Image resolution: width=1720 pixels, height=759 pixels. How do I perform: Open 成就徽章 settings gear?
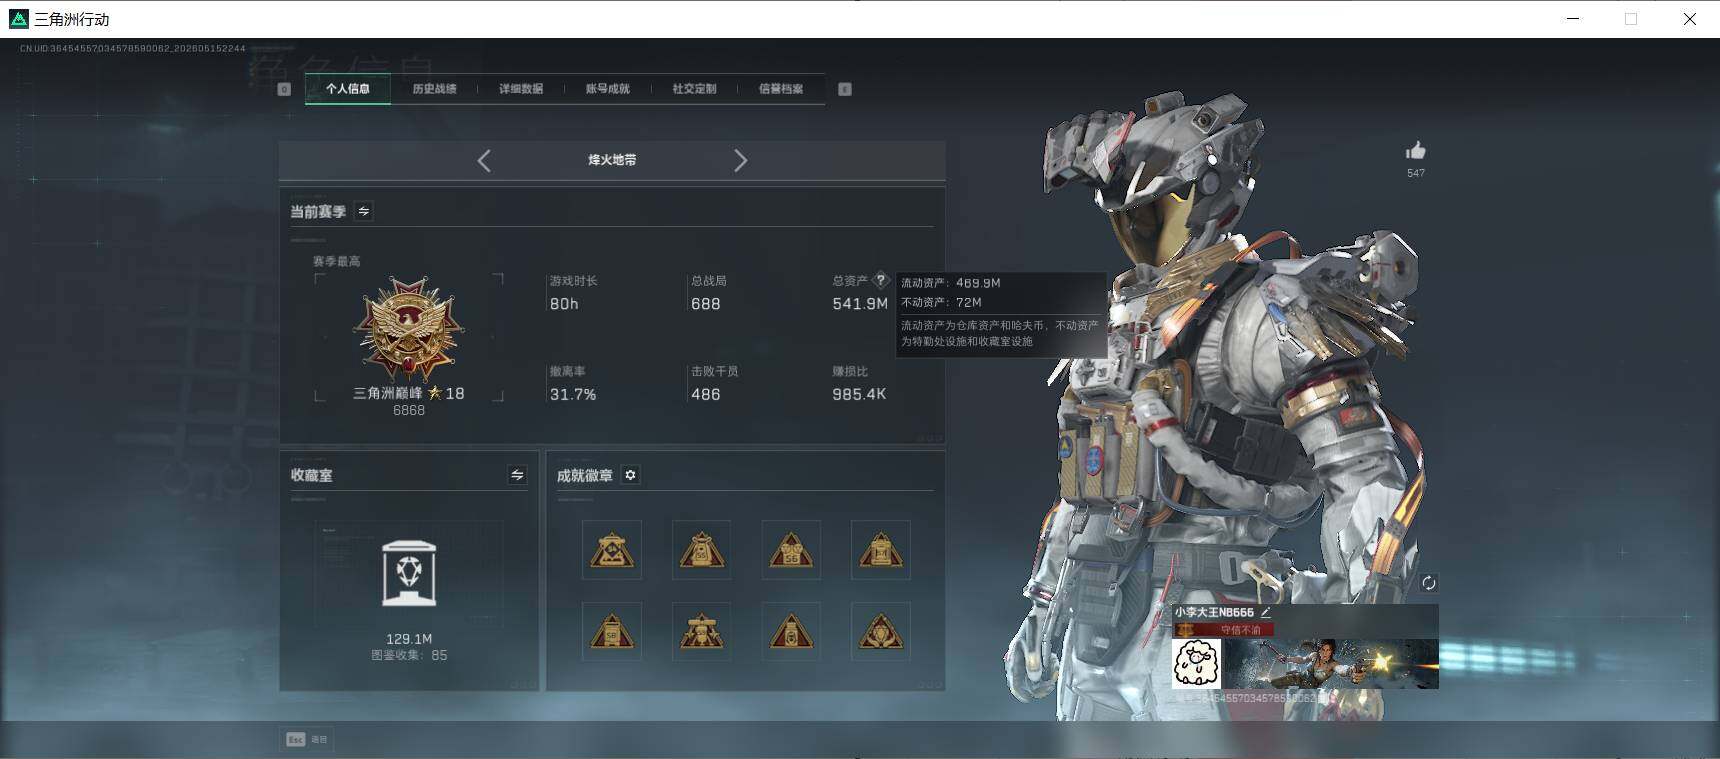(x=630, y=475)
